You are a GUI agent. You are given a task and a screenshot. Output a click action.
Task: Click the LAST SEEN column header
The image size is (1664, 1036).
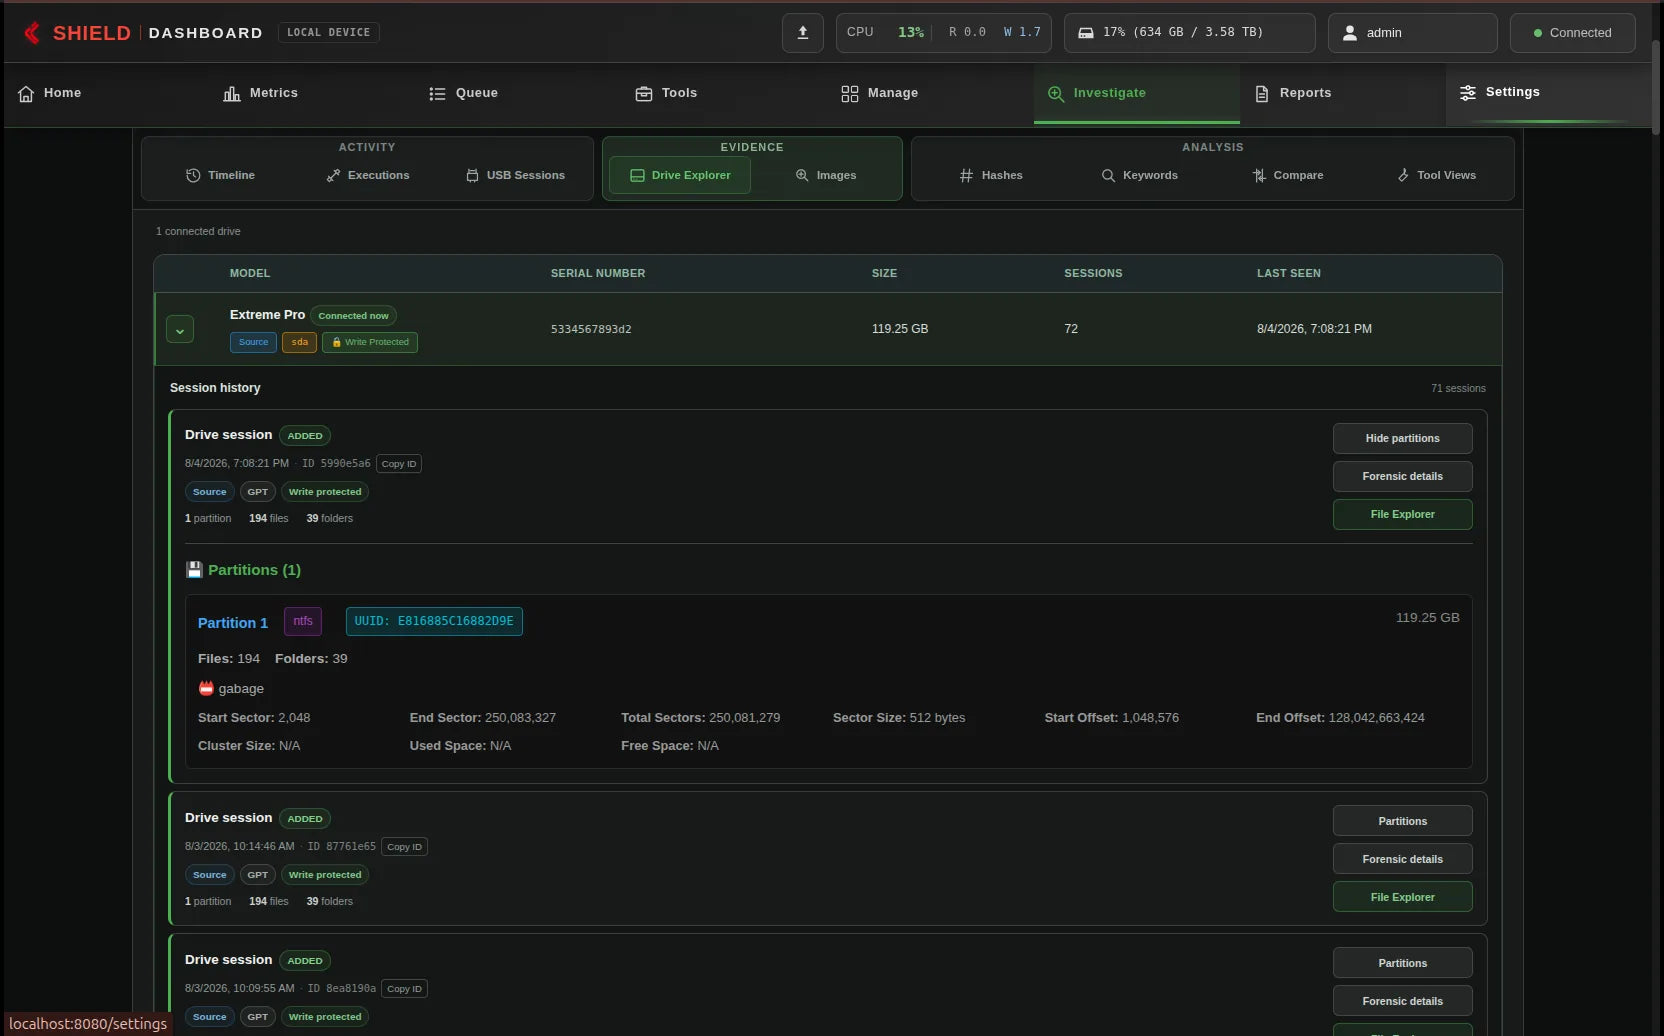(x=1289, y=273)
